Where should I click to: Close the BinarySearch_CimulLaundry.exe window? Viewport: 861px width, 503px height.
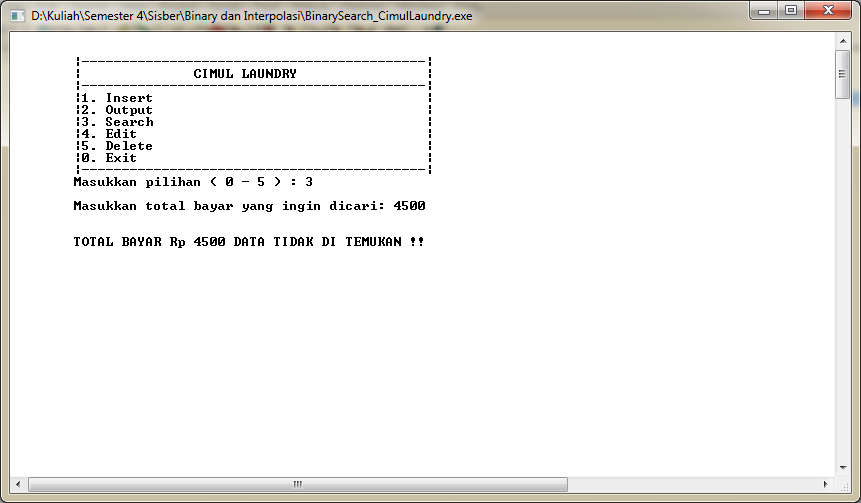click(829, 10)
